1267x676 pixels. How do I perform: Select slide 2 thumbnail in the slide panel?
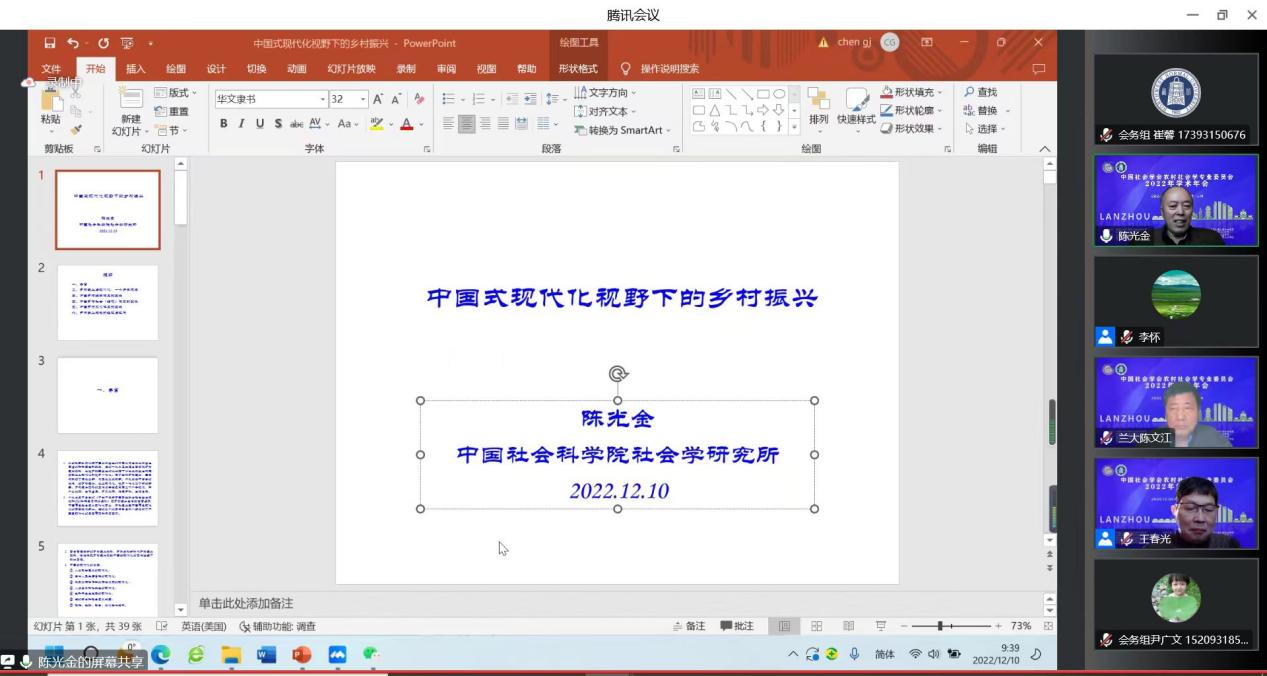pos(107,302)
